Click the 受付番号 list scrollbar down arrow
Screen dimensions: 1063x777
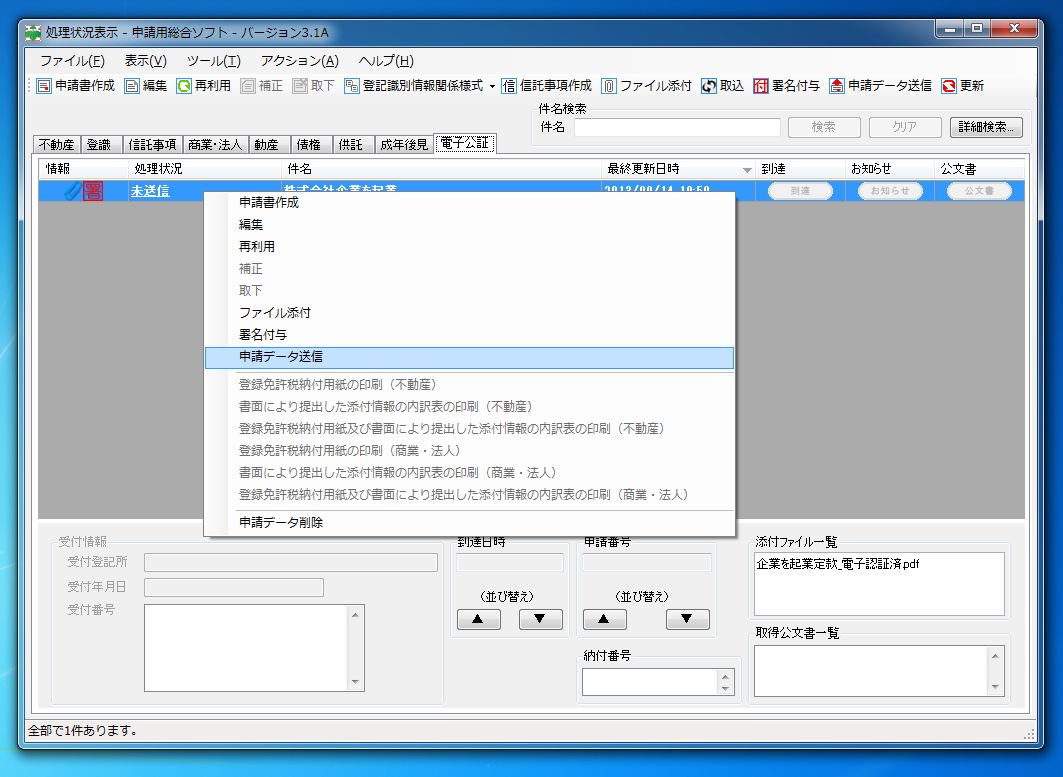click(355, 682)
